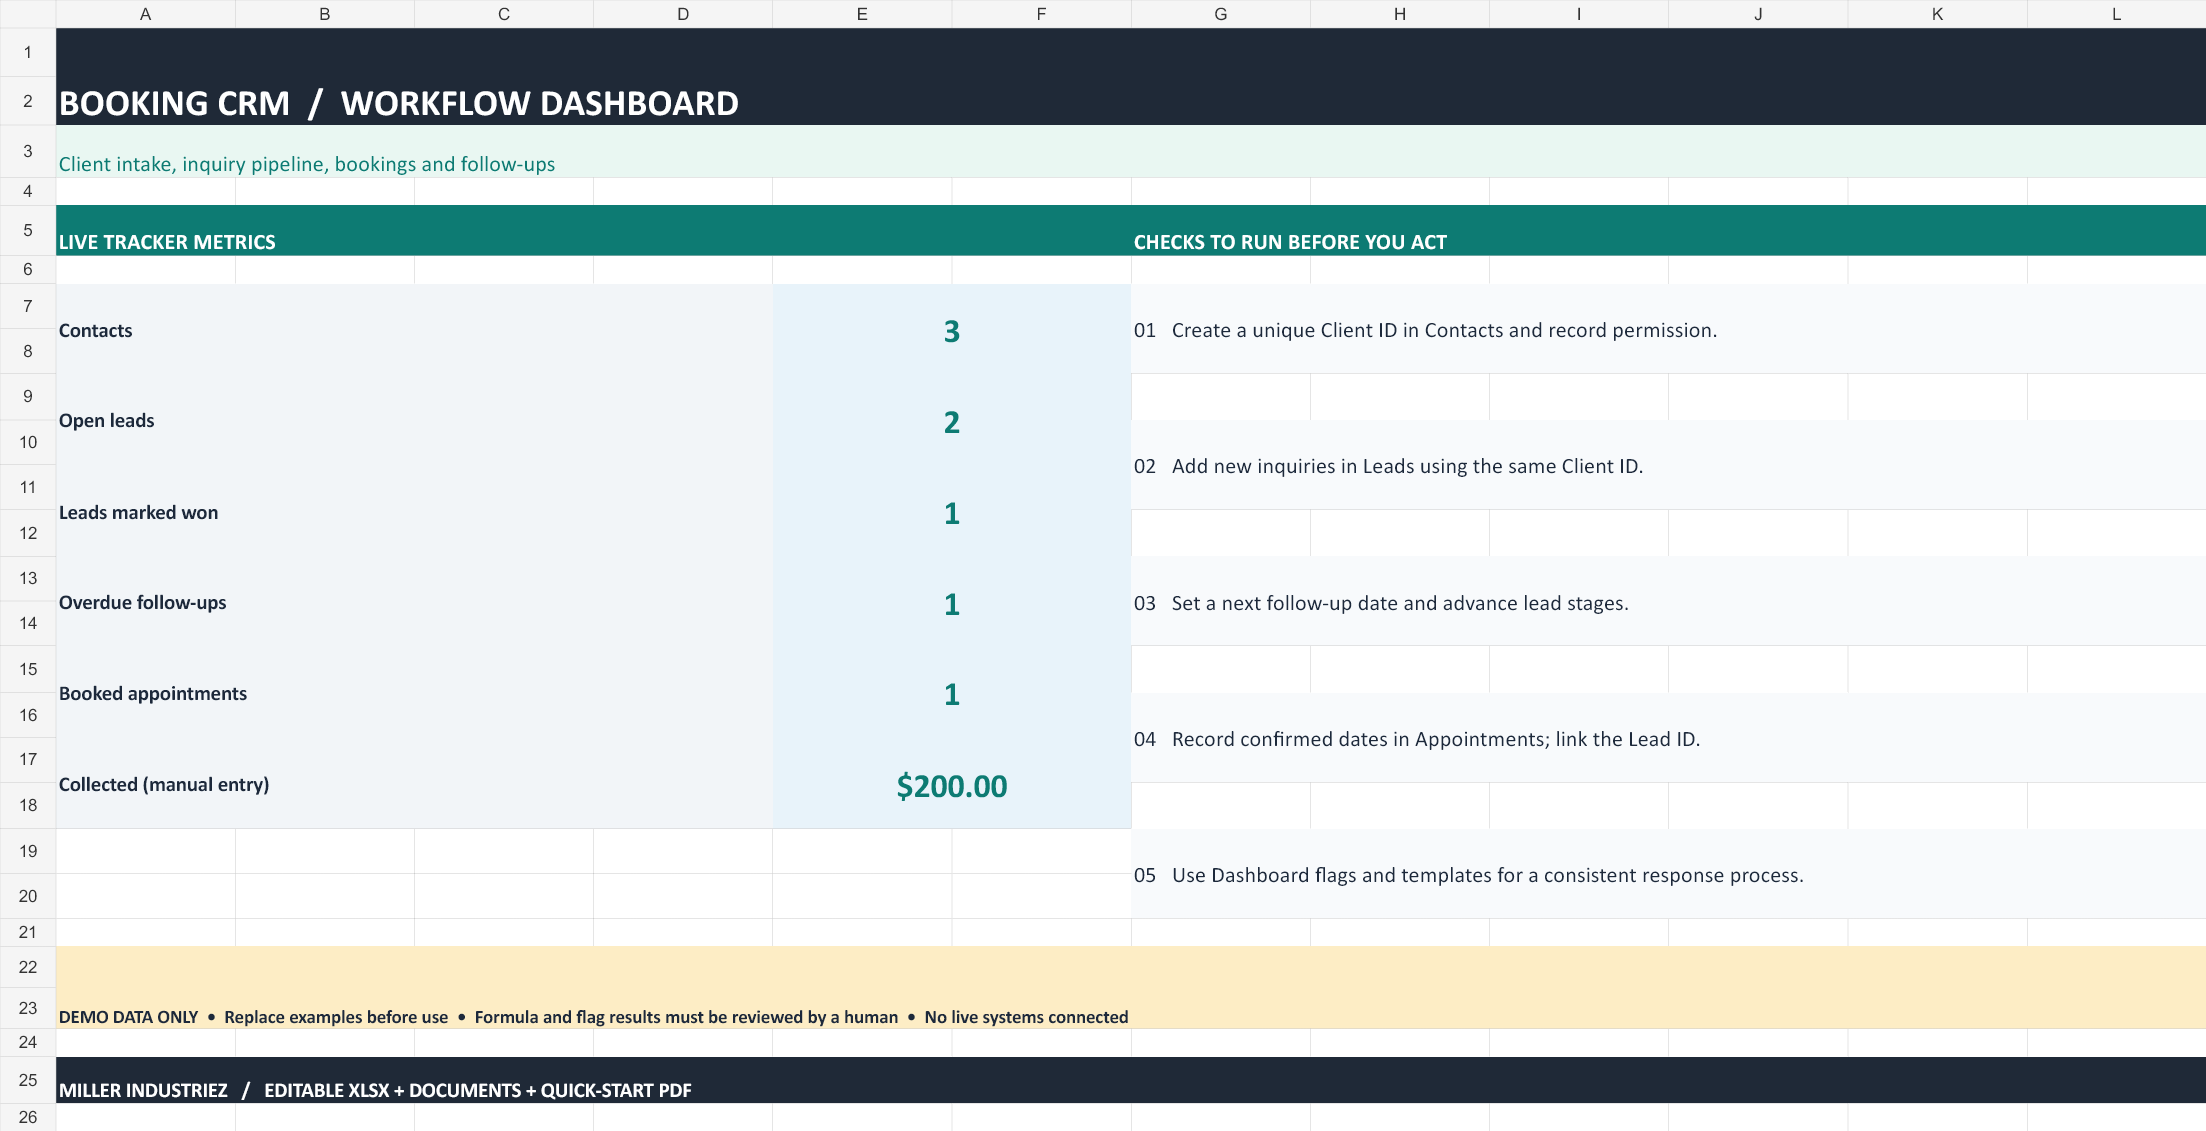
Task: Click the Overdue follow-ups label
Action: [x=142, y=602]
